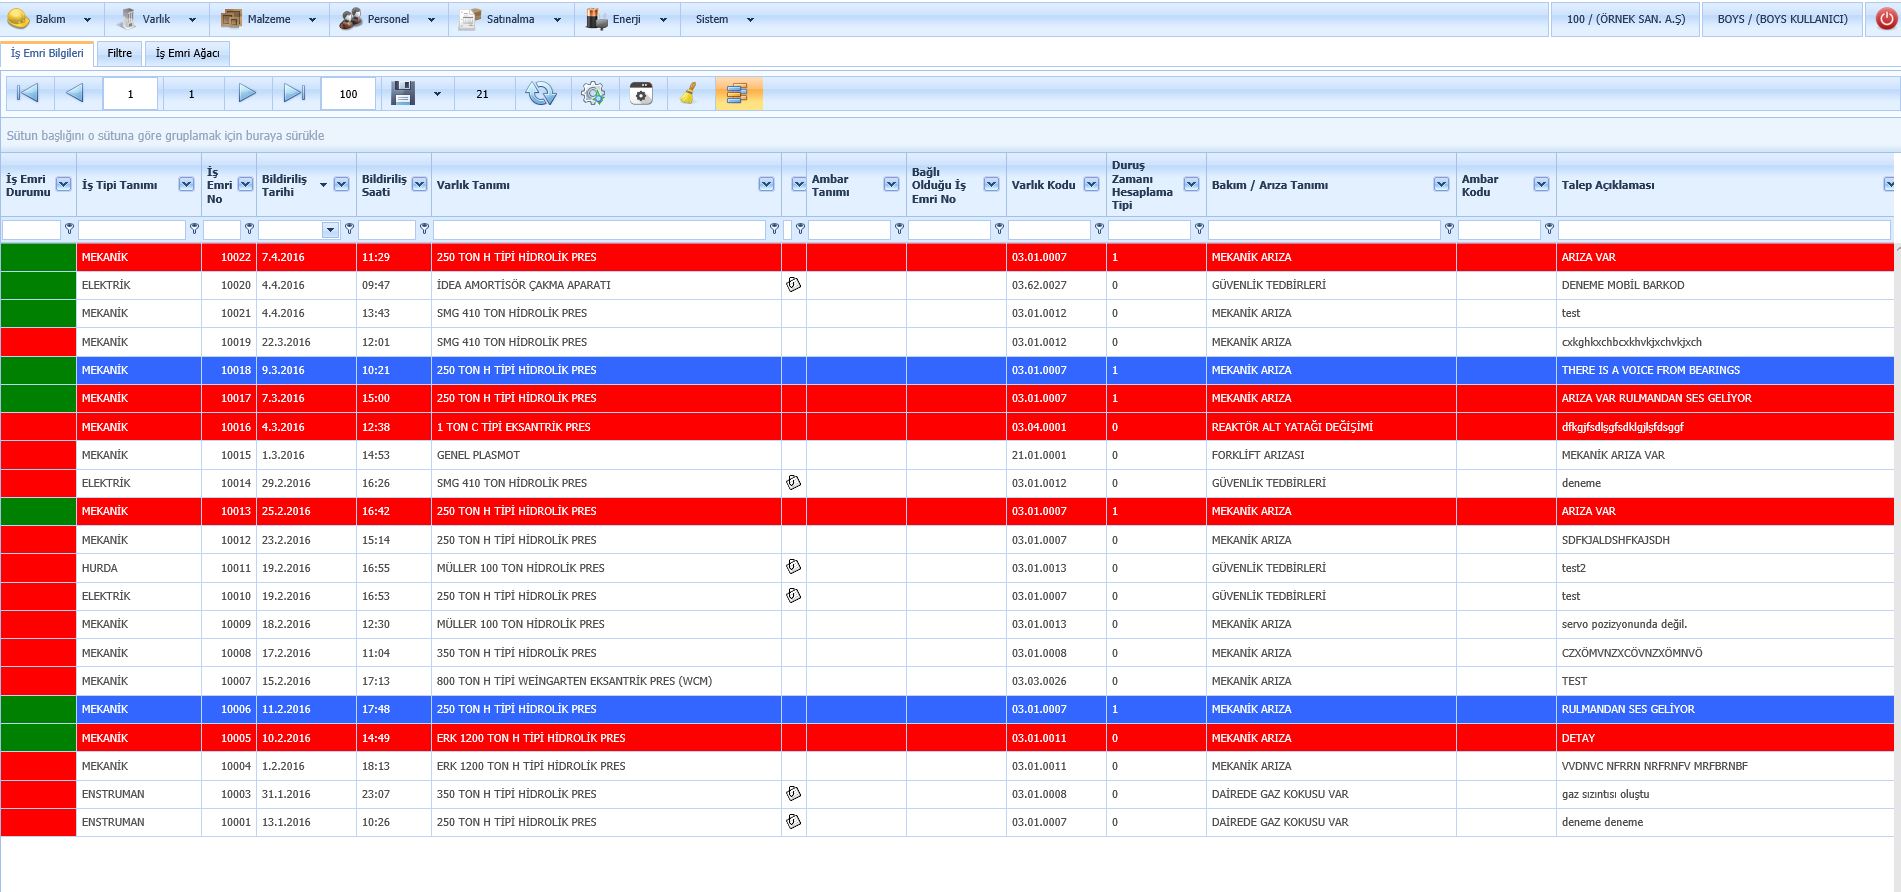Click the Varlık Tanımı filter text box
This screenshot has width=1901, height=892.
click(x=599, y=230)
